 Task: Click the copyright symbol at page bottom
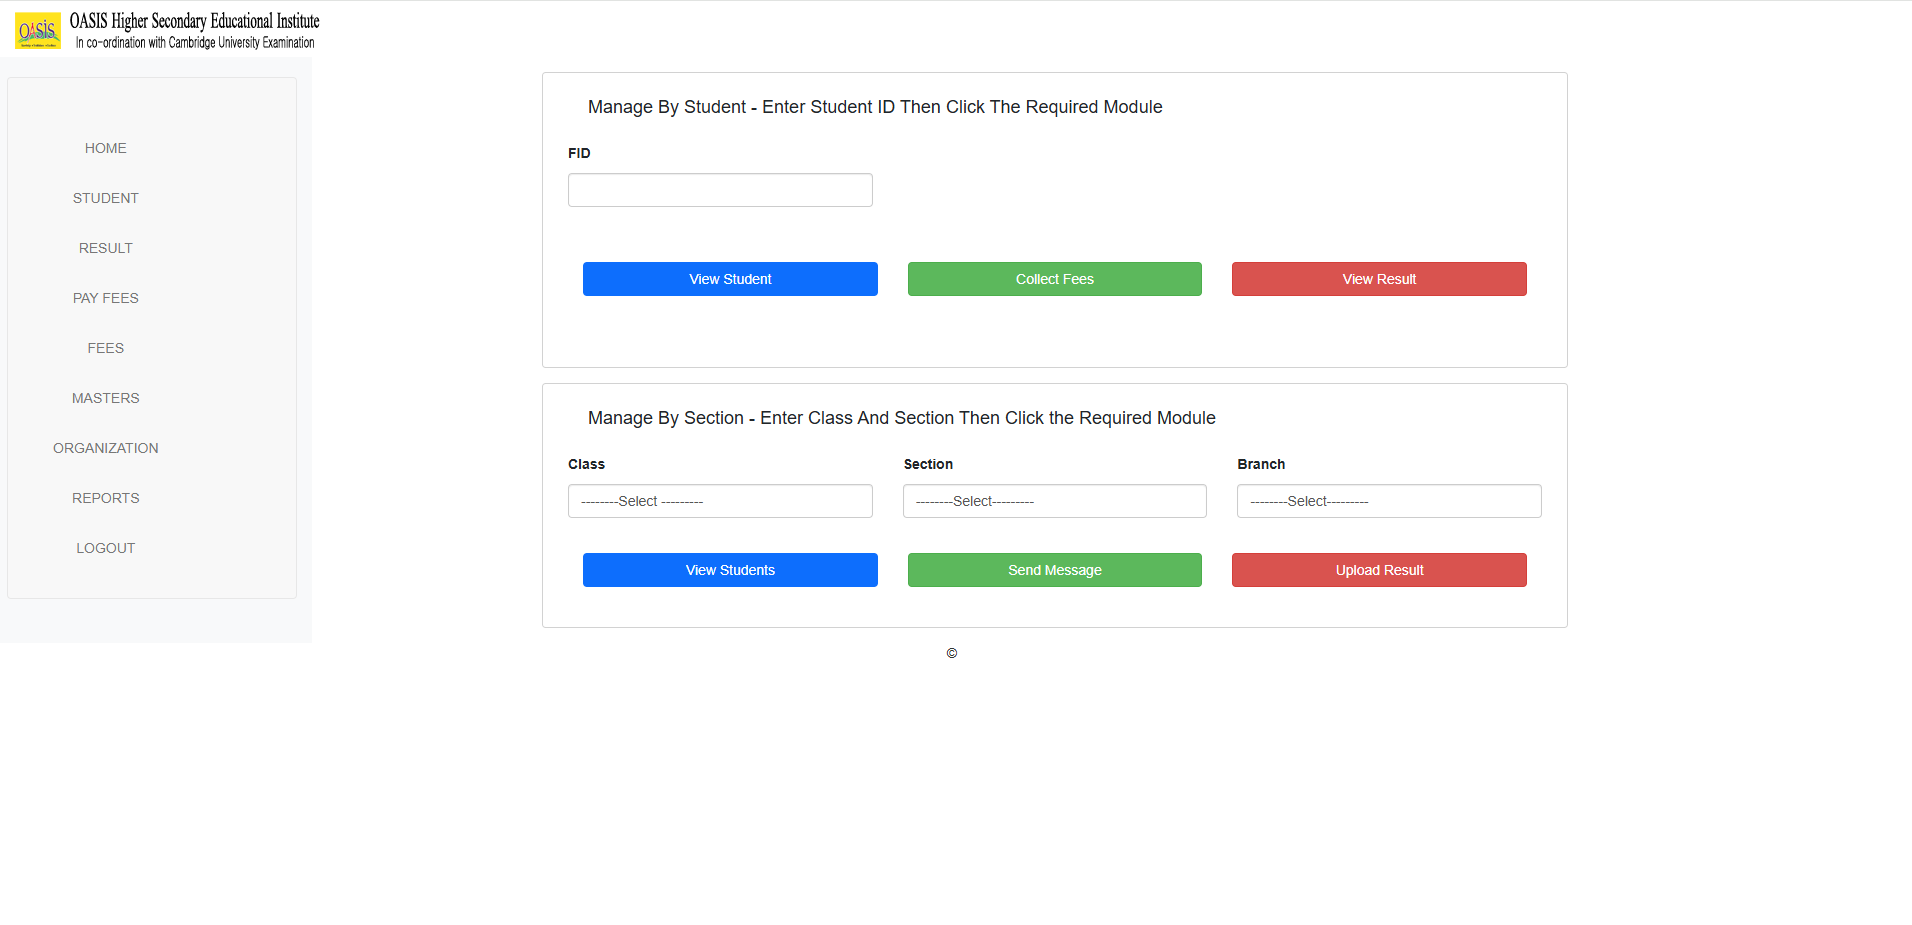pyautogui.click(x=951, y=653)
